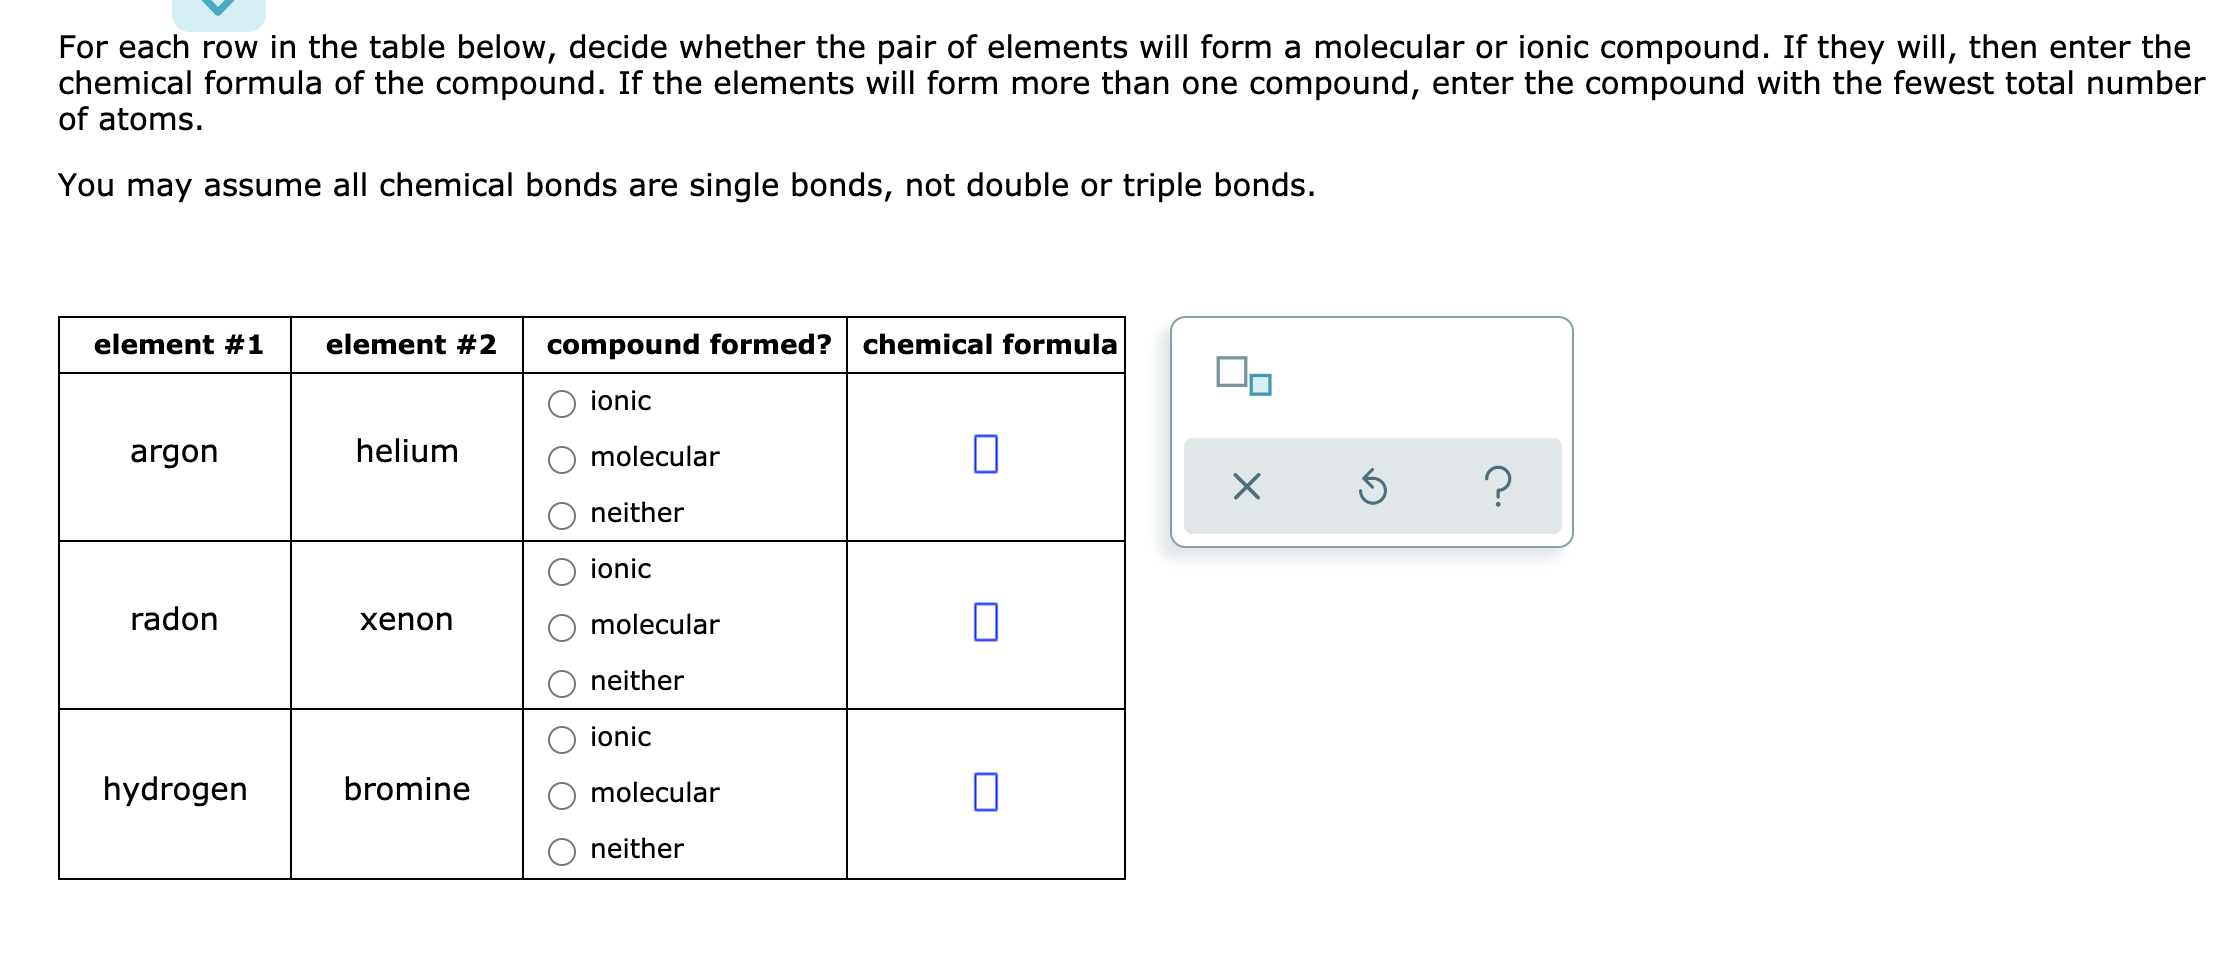Open help using the question mark icon
The width and height of the screenshot is (2232, 964).
pos(1497,487)
